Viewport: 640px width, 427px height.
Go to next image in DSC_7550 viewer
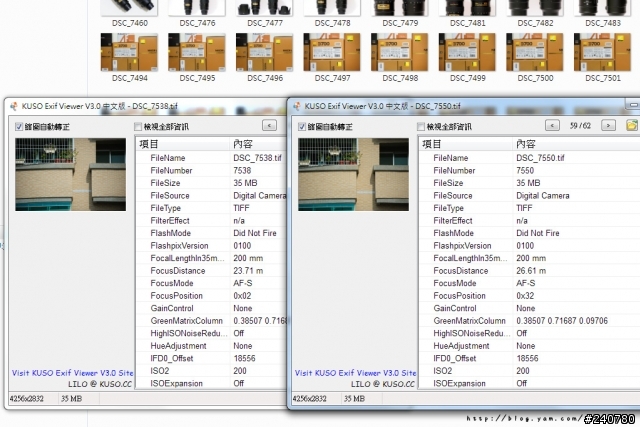608,125
